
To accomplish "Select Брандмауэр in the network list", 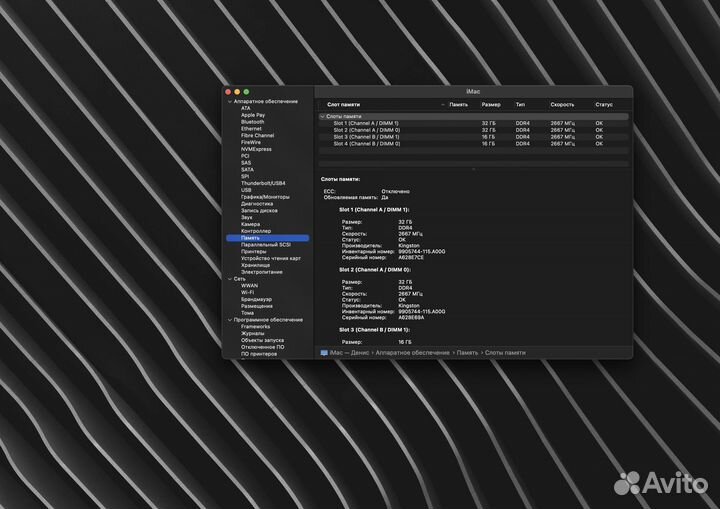I will [x=256, y=299].
